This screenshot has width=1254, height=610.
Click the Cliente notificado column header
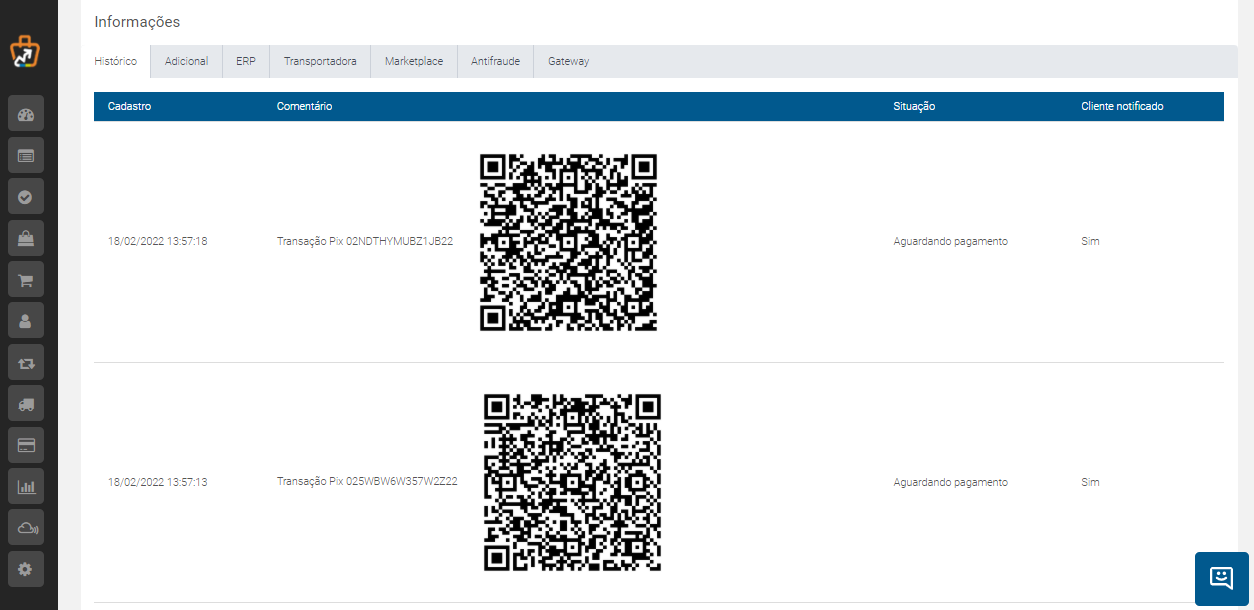(1122, 106)
